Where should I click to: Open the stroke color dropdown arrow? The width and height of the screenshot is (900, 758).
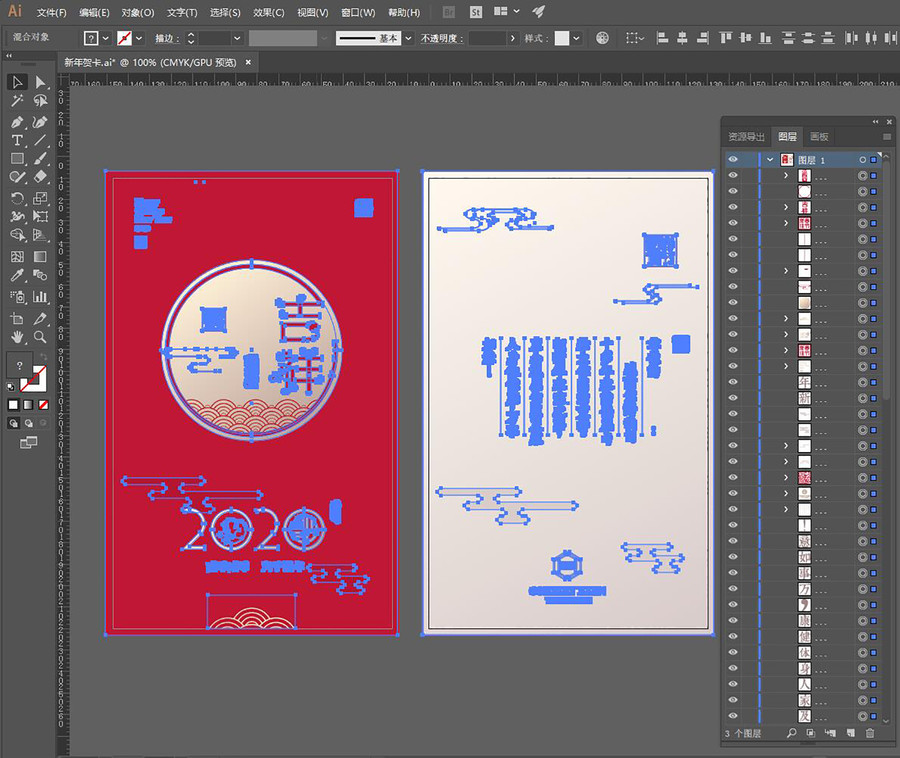tap(139, 38)
